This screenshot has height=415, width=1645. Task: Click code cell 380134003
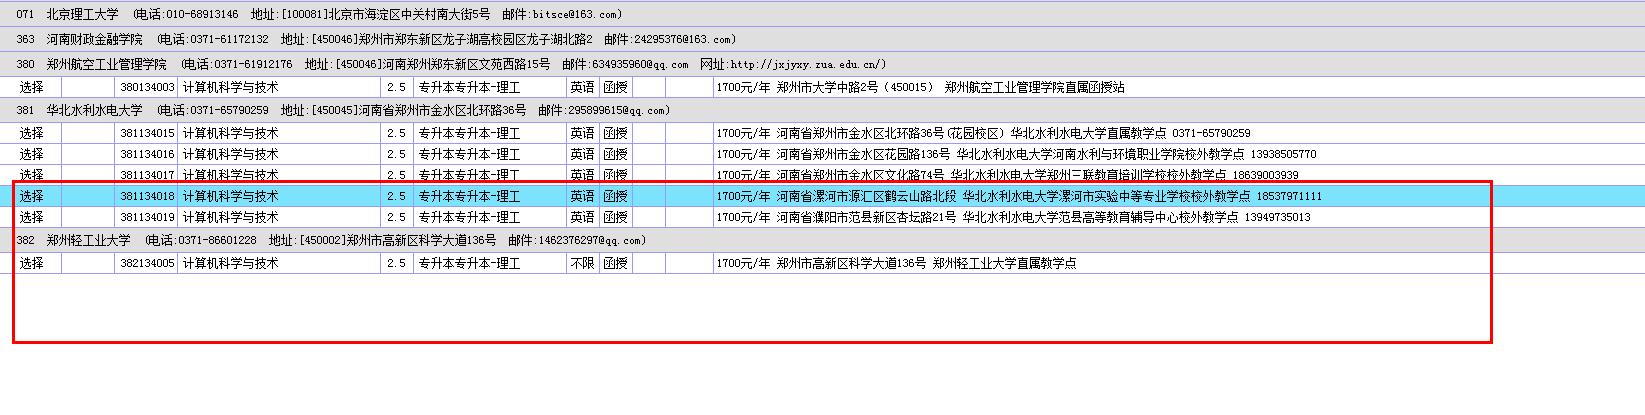147,88
